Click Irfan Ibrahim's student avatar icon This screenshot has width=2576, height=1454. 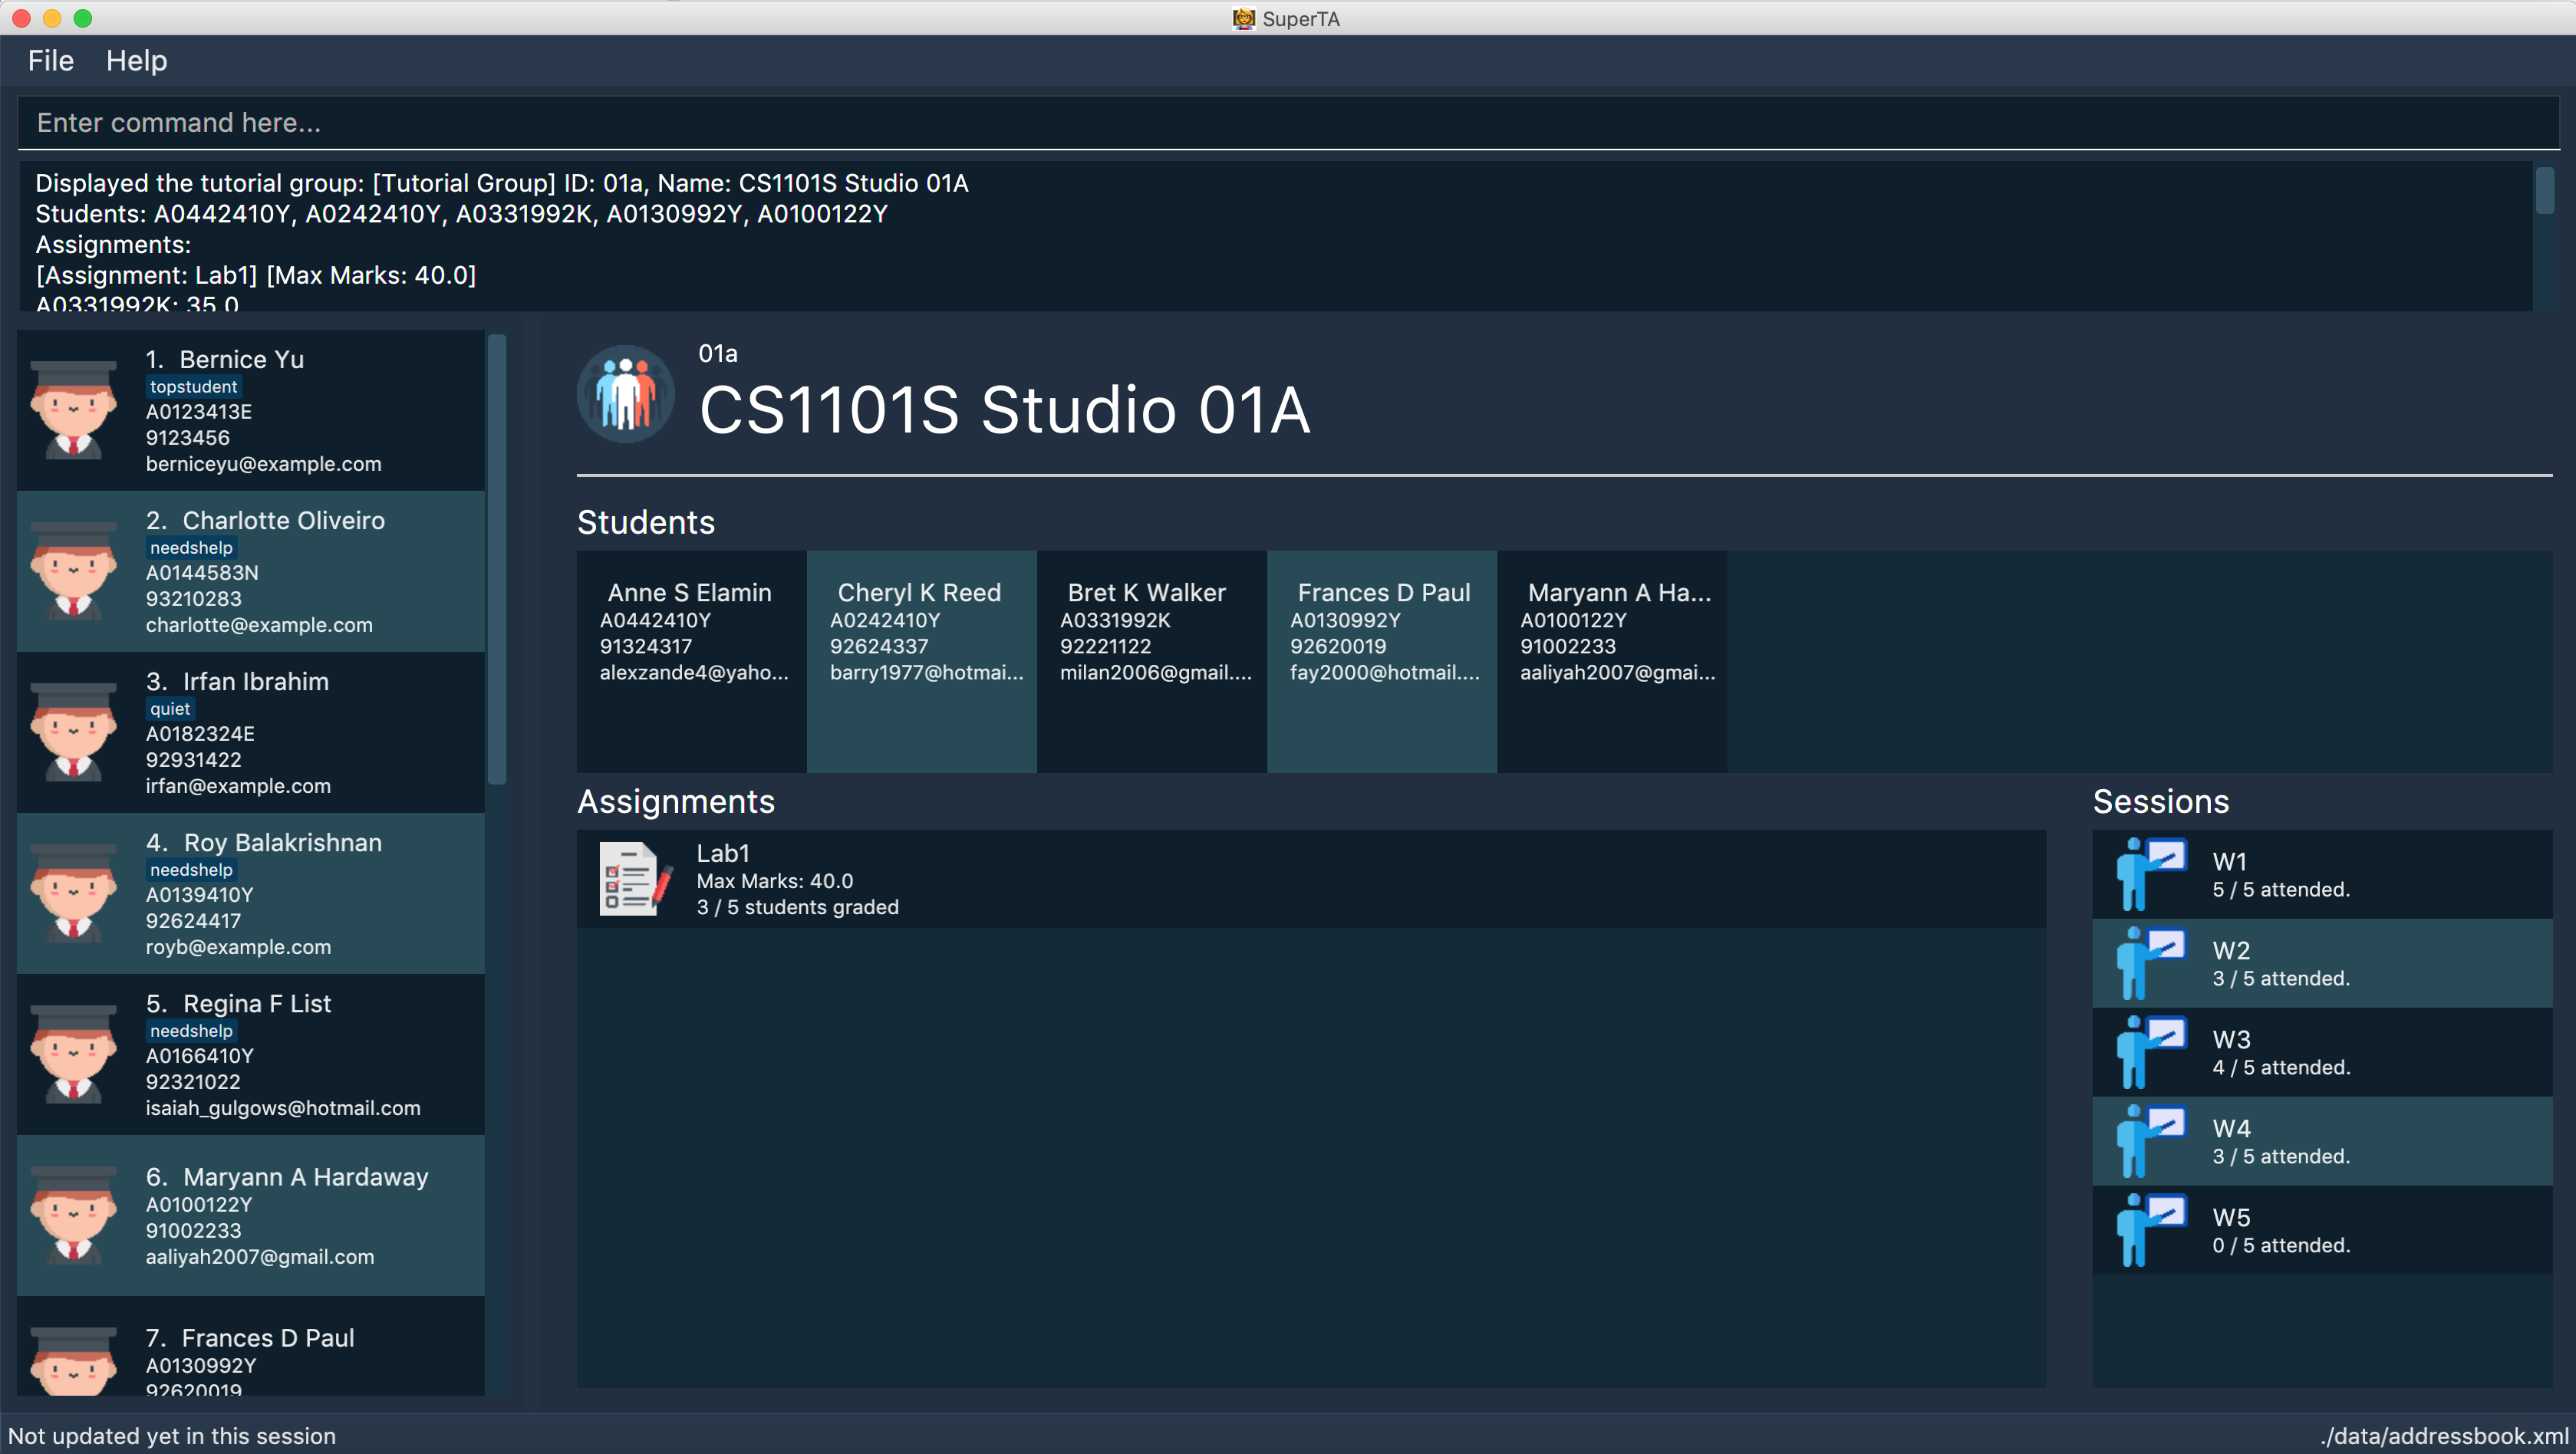click(73, 733)
